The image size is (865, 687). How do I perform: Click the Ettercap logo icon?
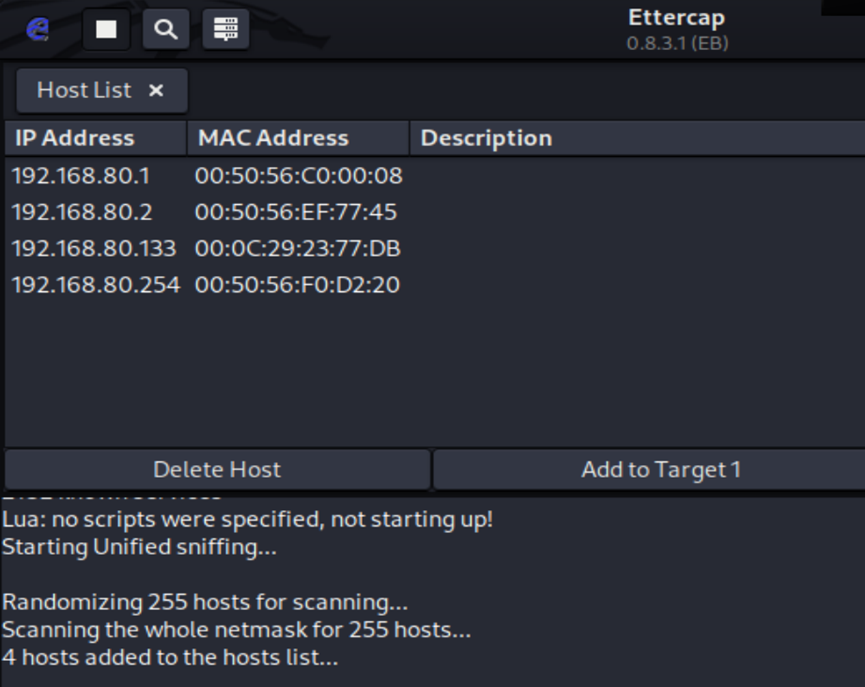coord(38,29)
